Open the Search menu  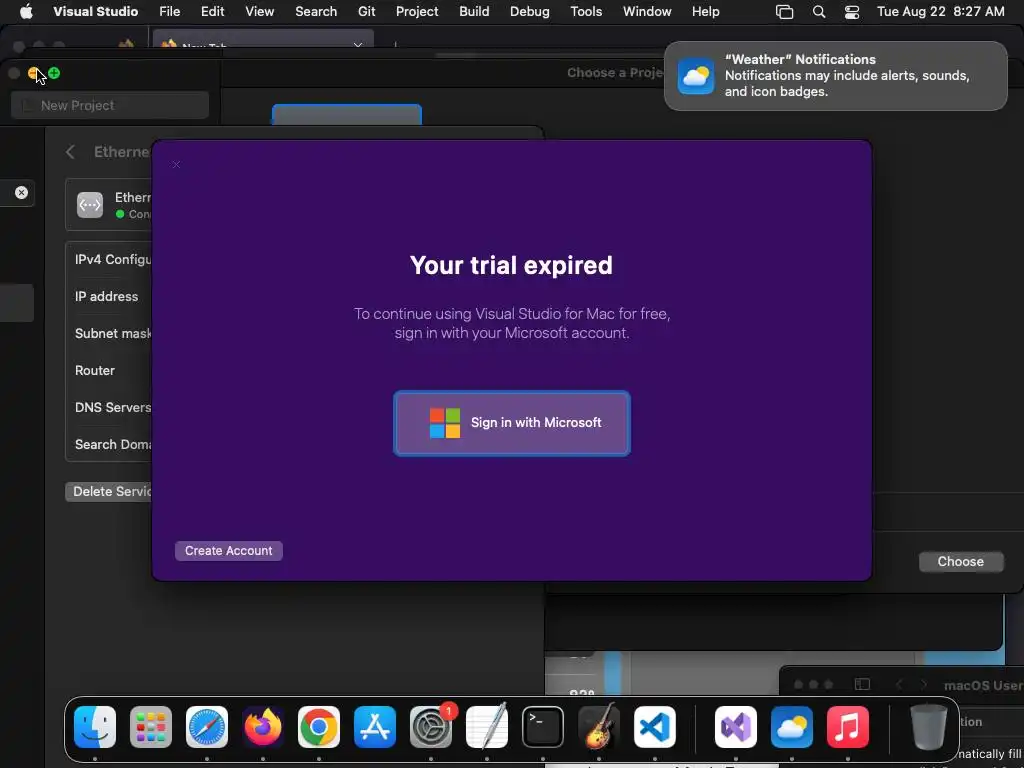point(316,11)
